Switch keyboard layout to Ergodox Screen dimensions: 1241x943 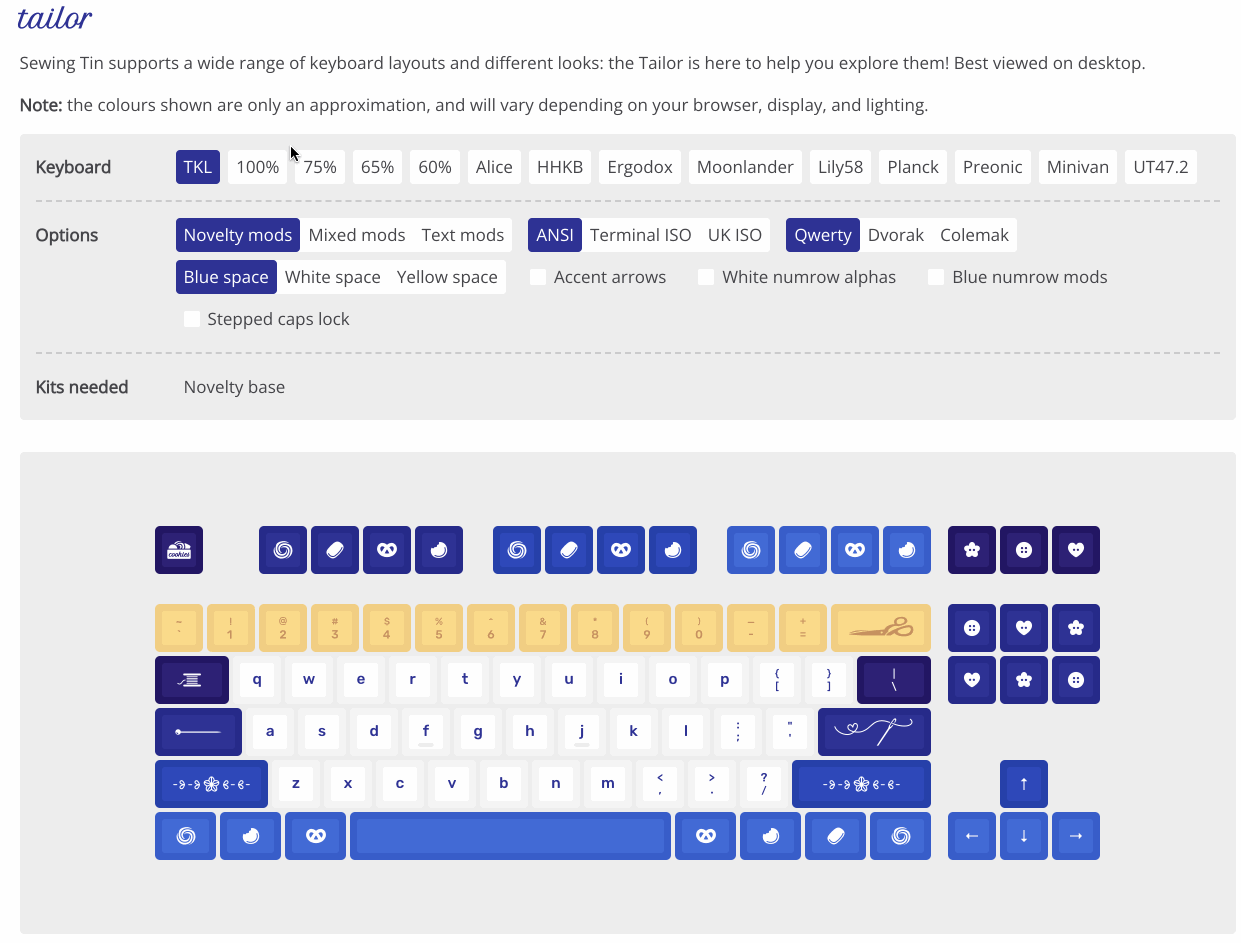coord(640,167)
